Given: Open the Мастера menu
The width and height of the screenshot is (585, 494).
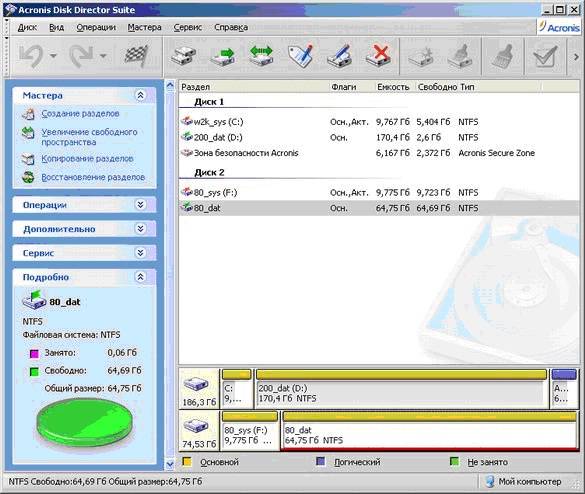Looking at the screenshot, I should pyautogui.click(x=144, y=27).
